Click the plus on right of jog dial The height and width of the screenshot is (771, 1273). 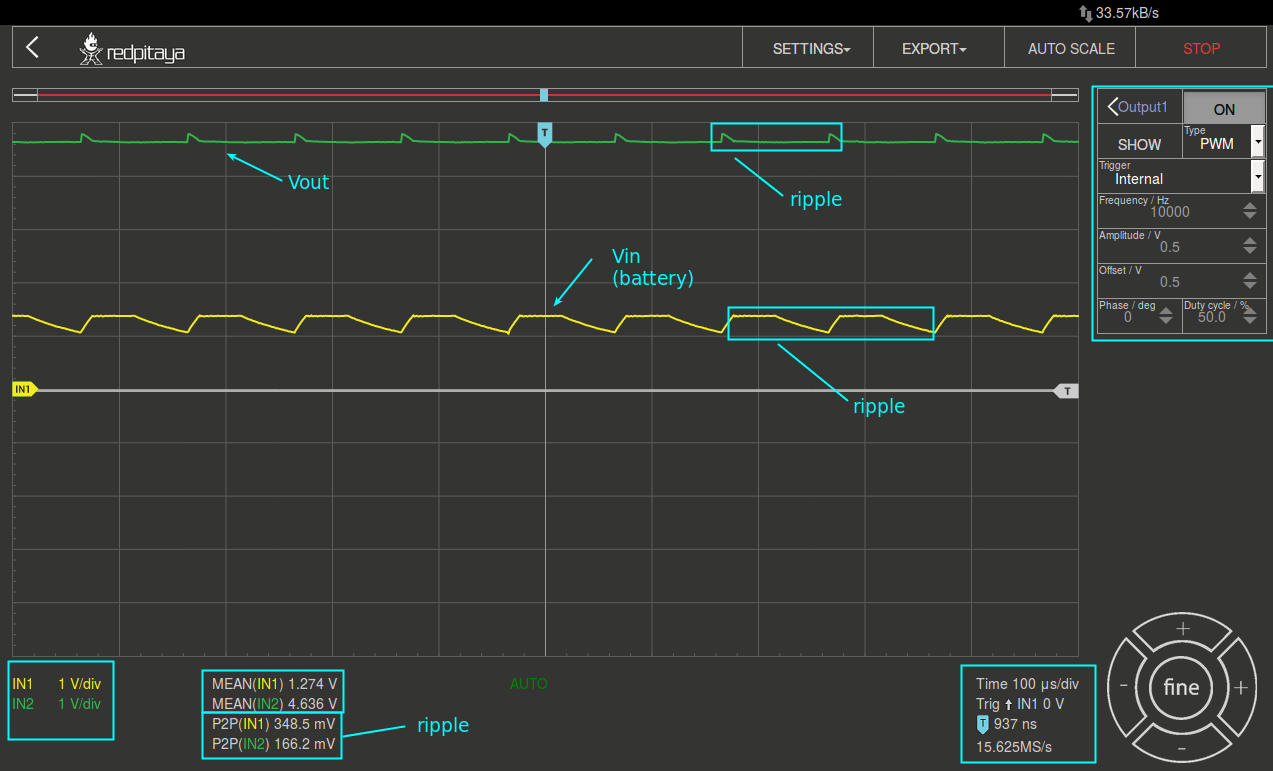[1241, 687]
